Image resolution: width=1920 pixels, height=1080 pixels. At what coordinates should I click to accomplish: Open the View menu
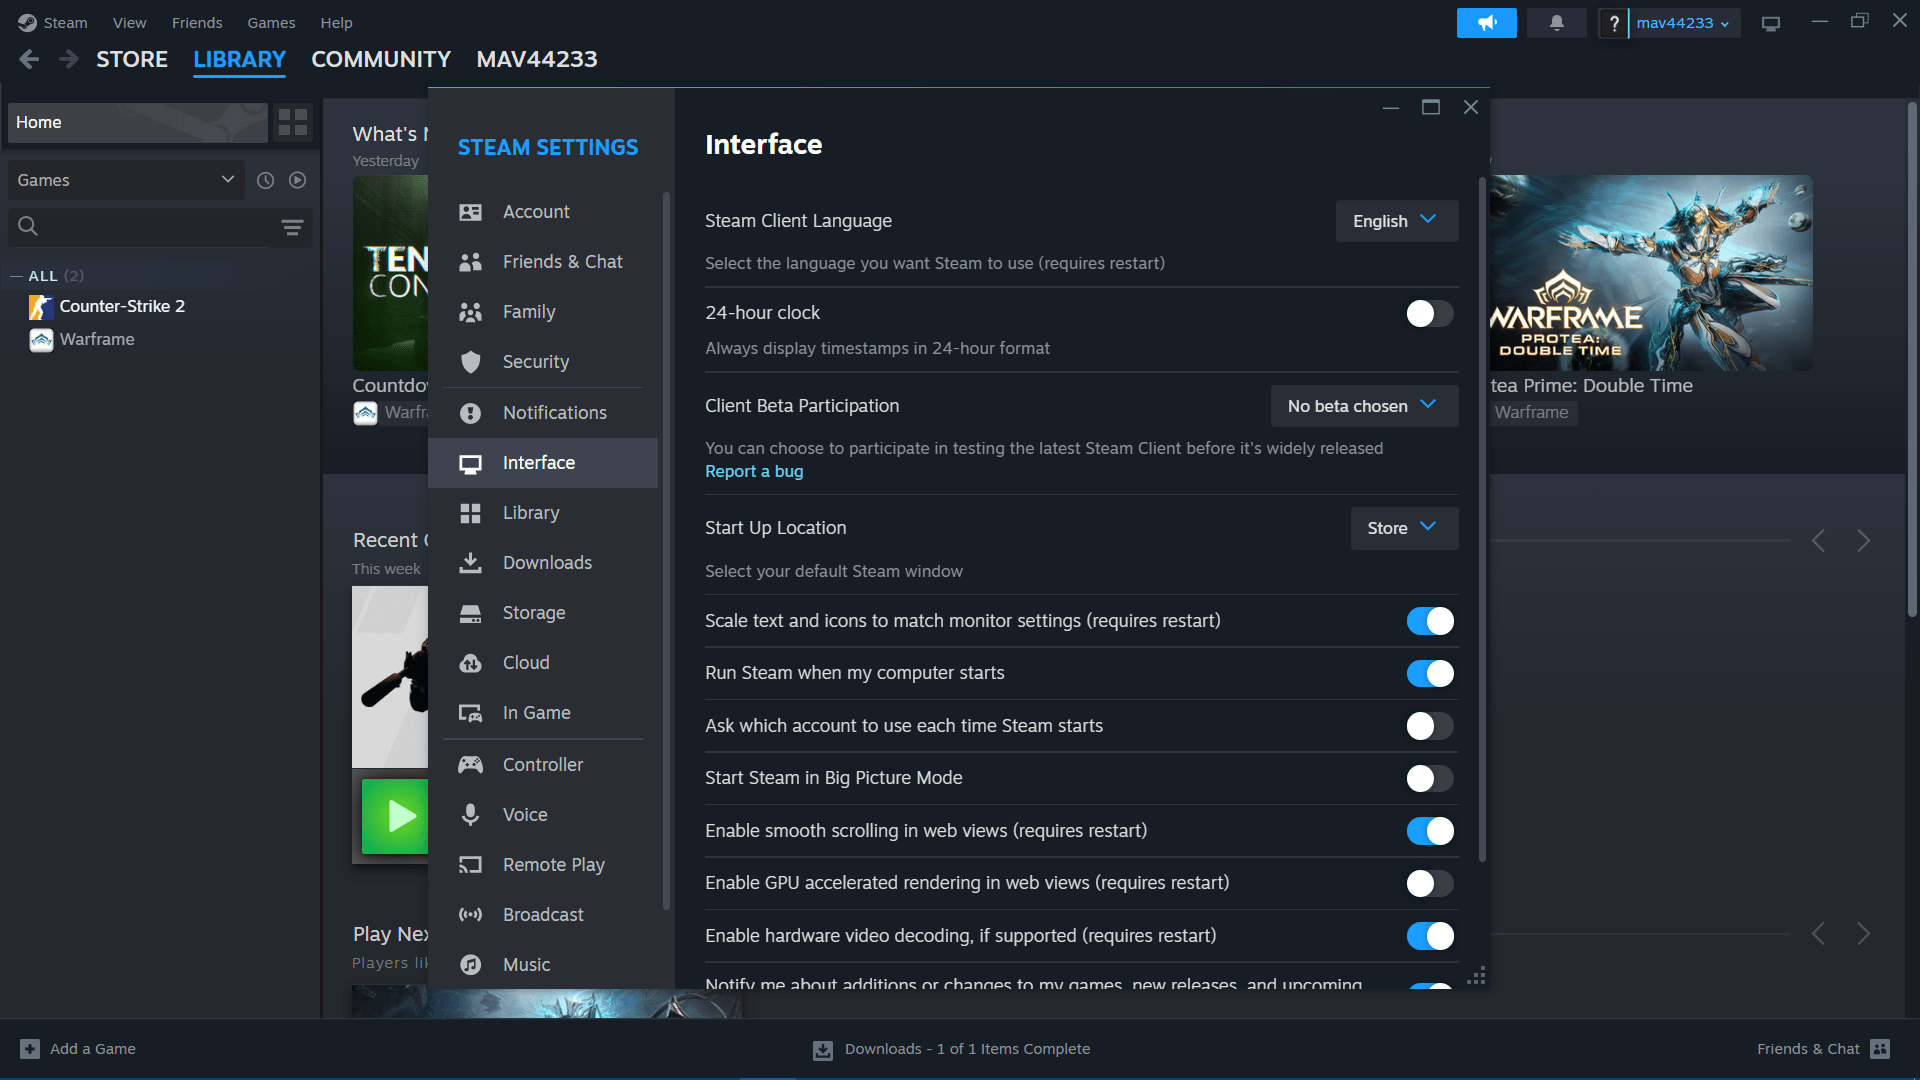(x=129, y=22)
